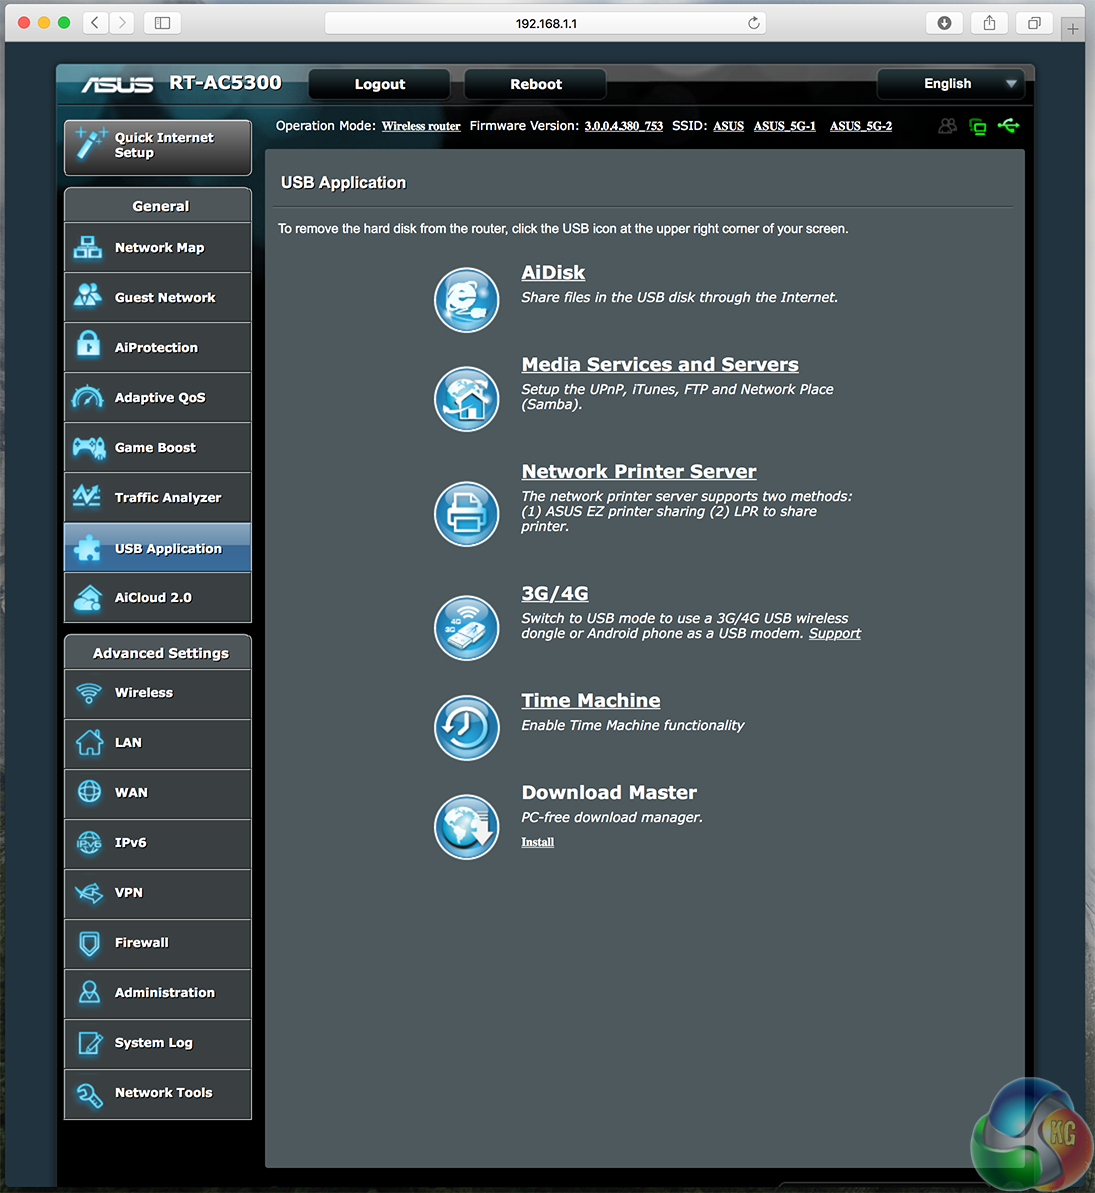Click the Network Map sidebar icon

coord(88,247)
